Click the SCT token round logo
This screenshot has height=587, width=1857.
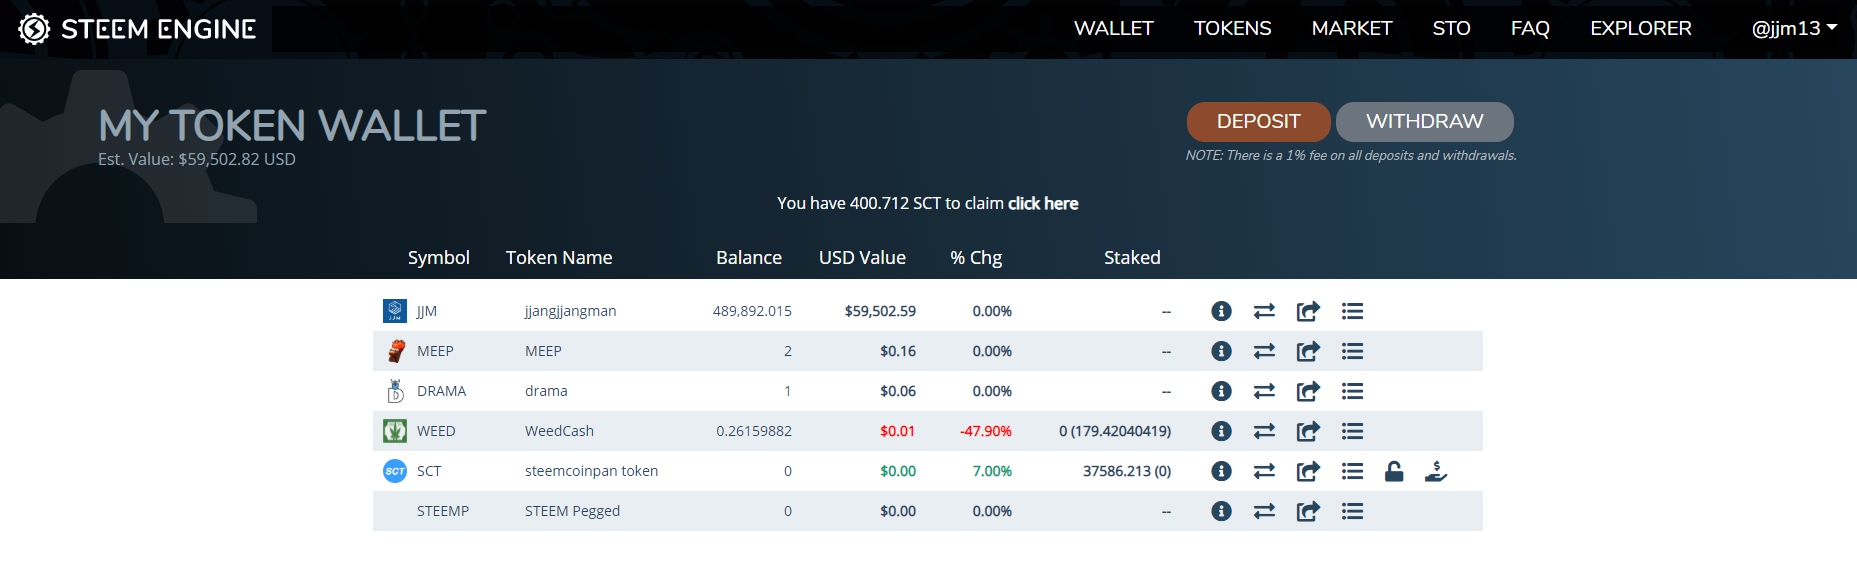point(395,471)
